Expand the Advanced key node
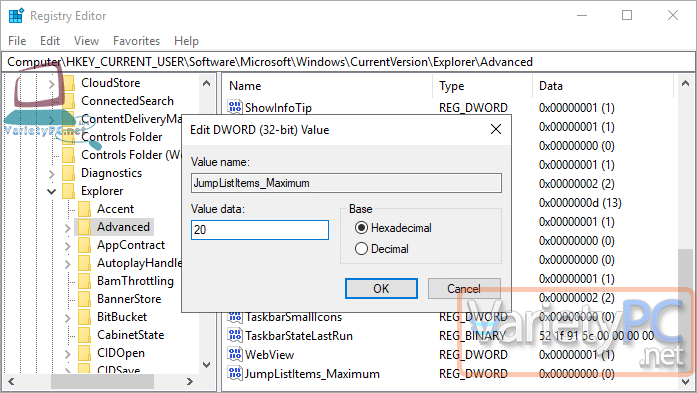Image resolution: width=697 pixels, height=393 pixels. tap(68, 228)
